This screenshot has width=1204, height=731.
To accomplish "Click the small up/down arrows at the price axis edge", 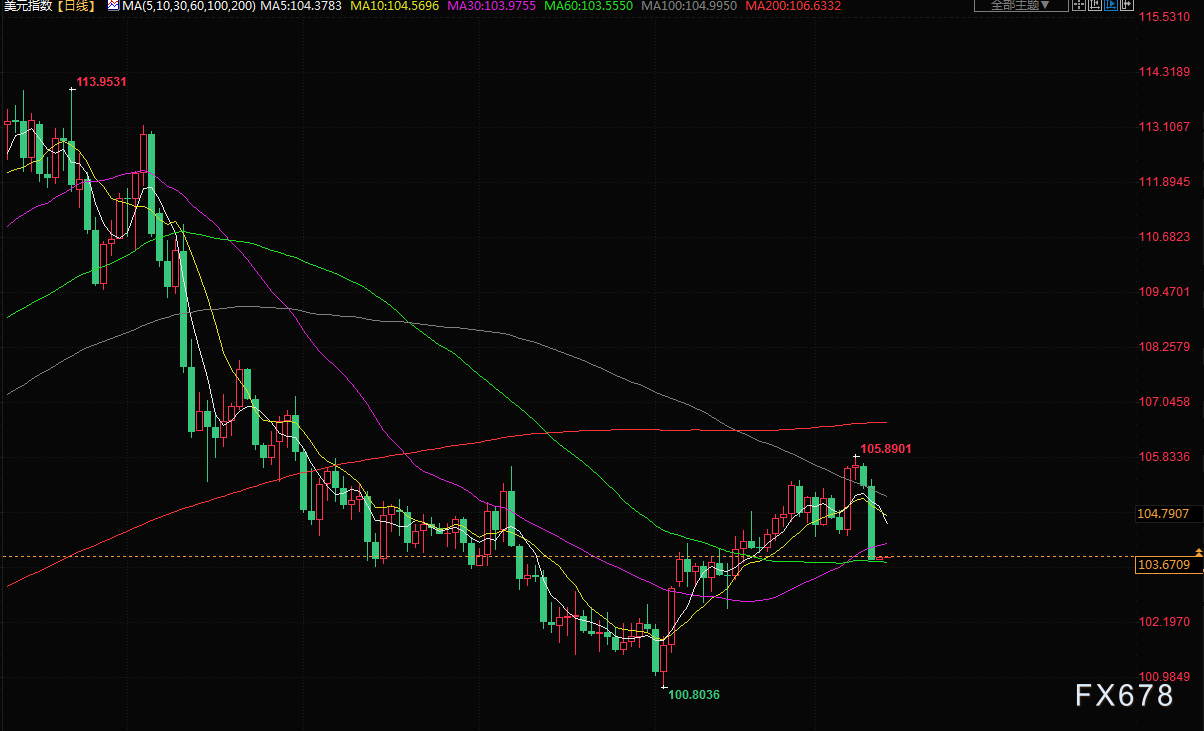I will (1198, 552).
